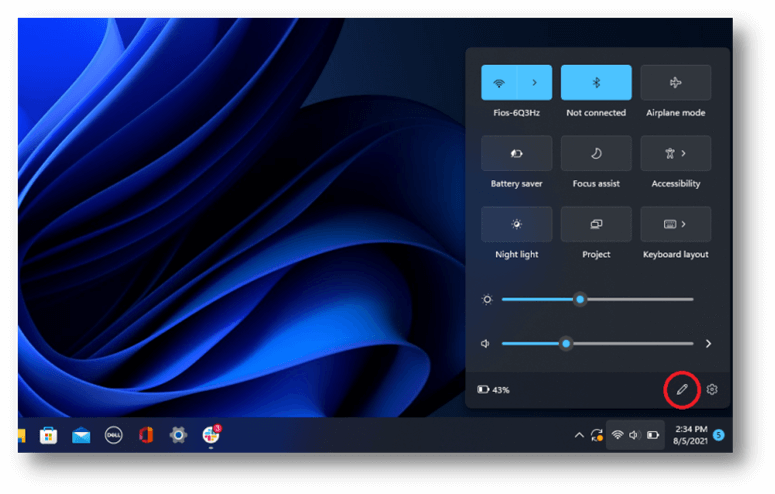Viewport: 775px width, 494px height.
Task: Open Accessibility quick settings tile
Action: click(x=676, y=153)
